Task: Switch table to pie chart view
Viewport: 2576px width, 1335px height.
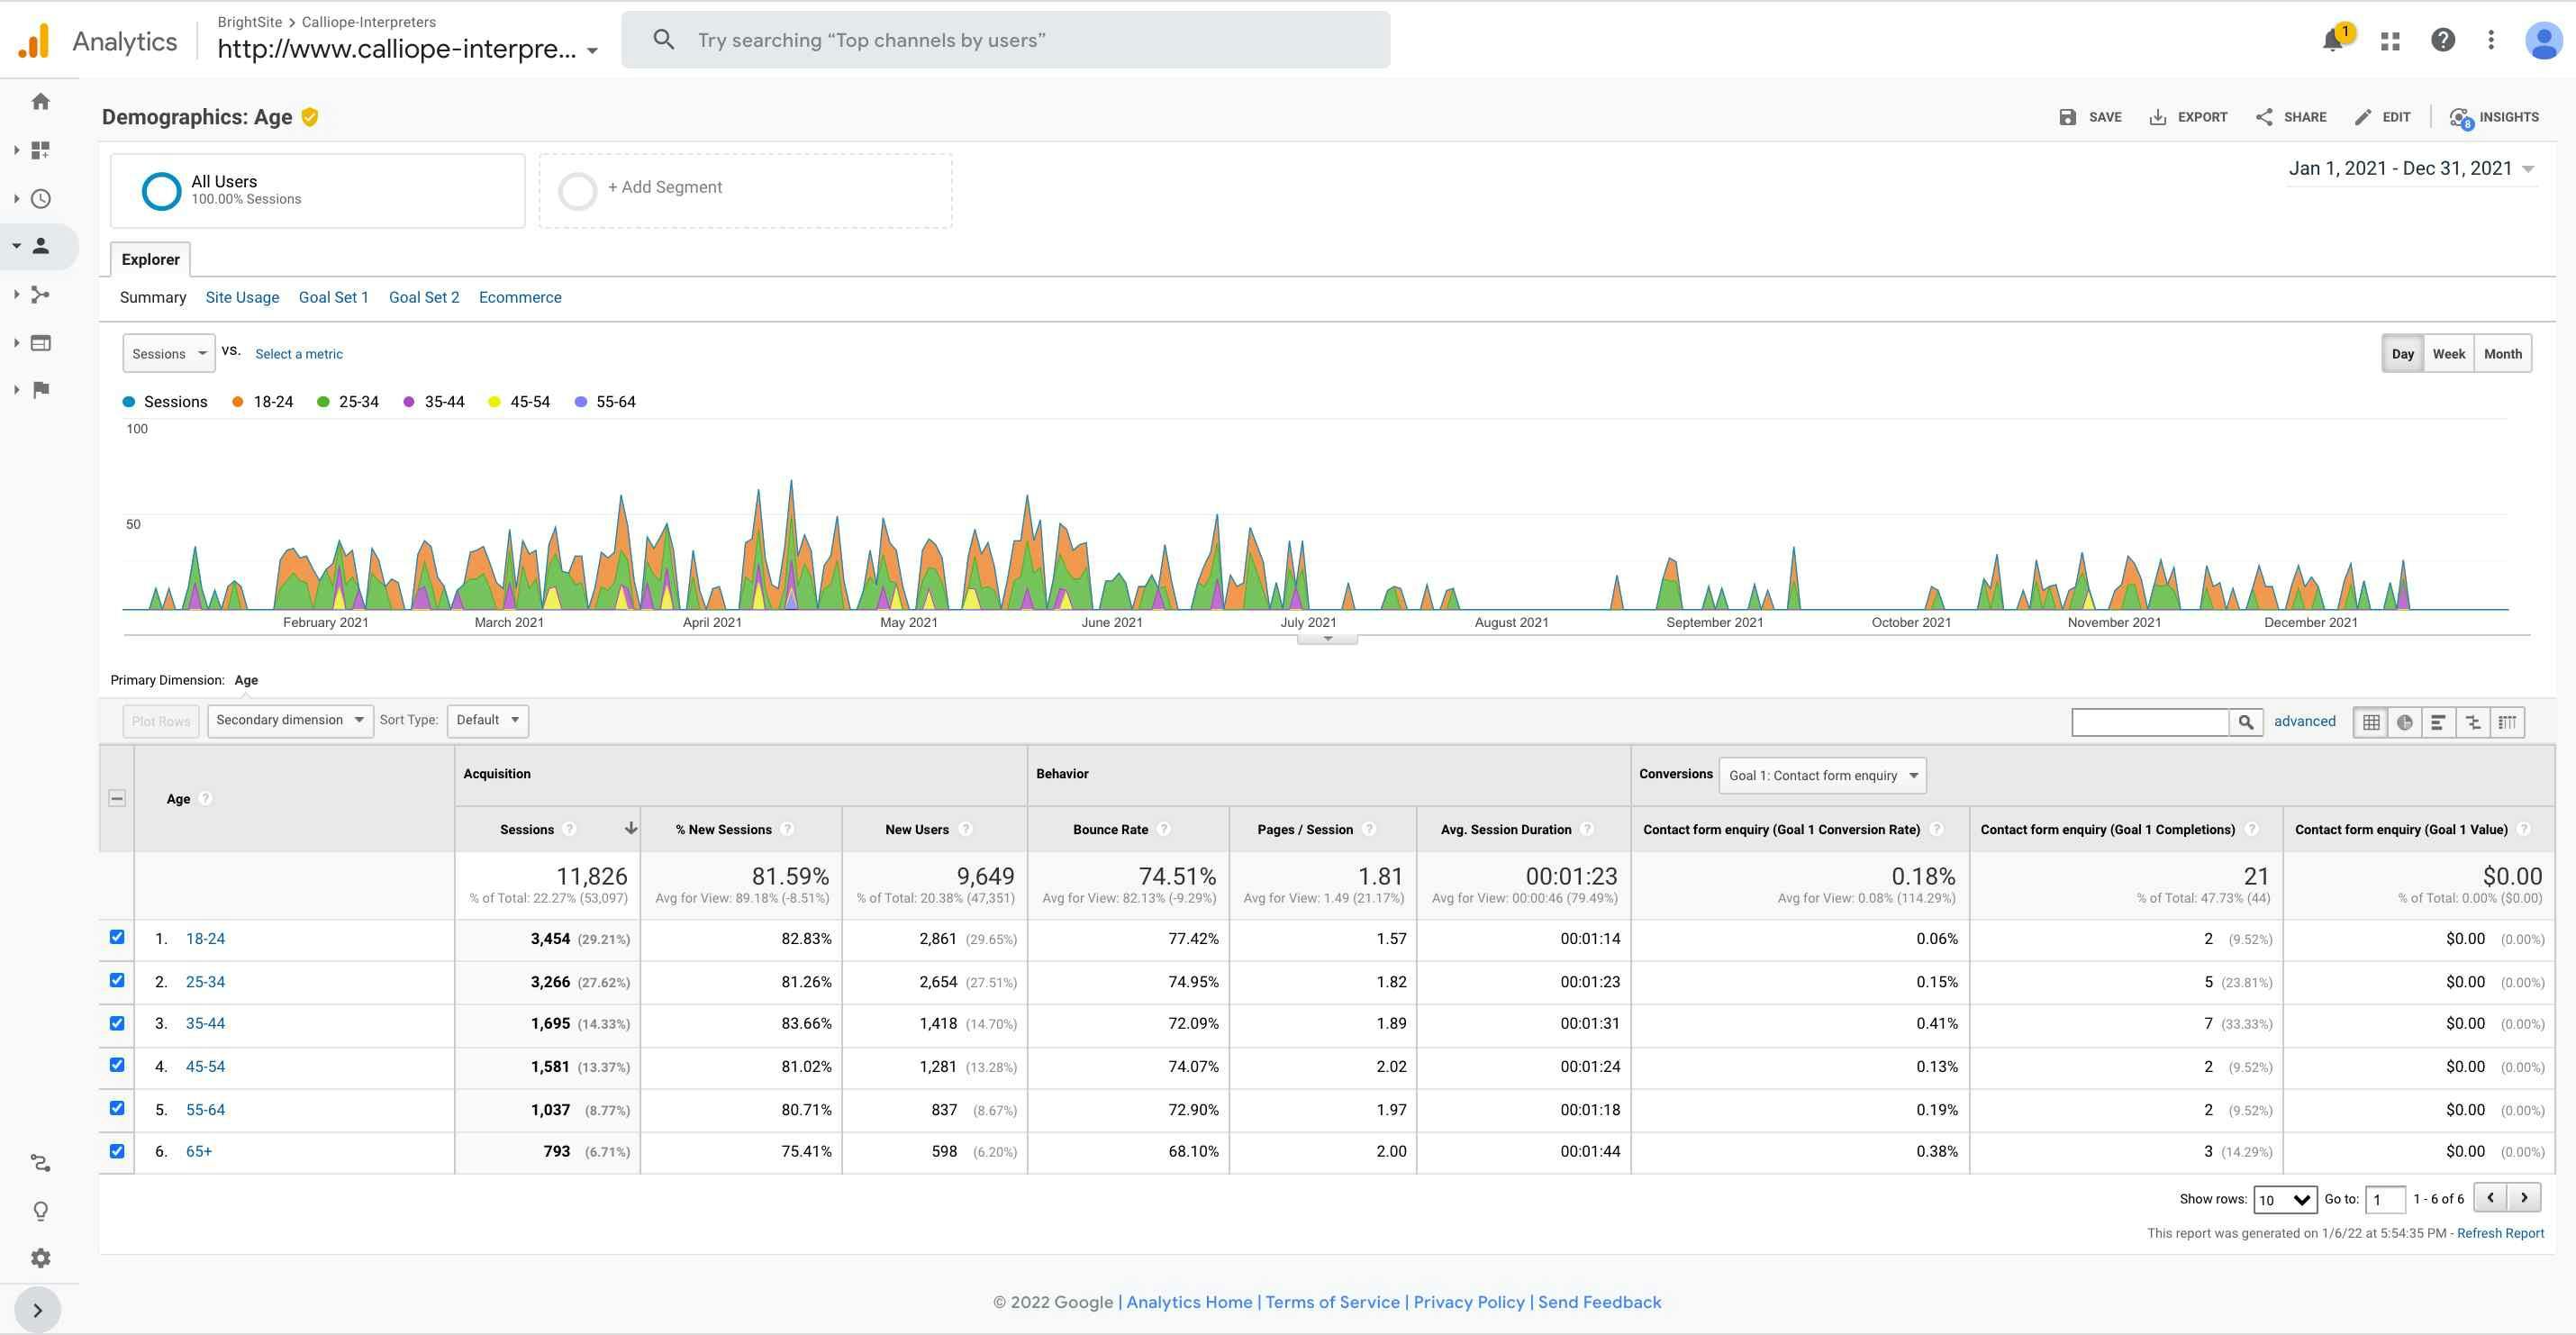Action: [x=2404, y=722]
